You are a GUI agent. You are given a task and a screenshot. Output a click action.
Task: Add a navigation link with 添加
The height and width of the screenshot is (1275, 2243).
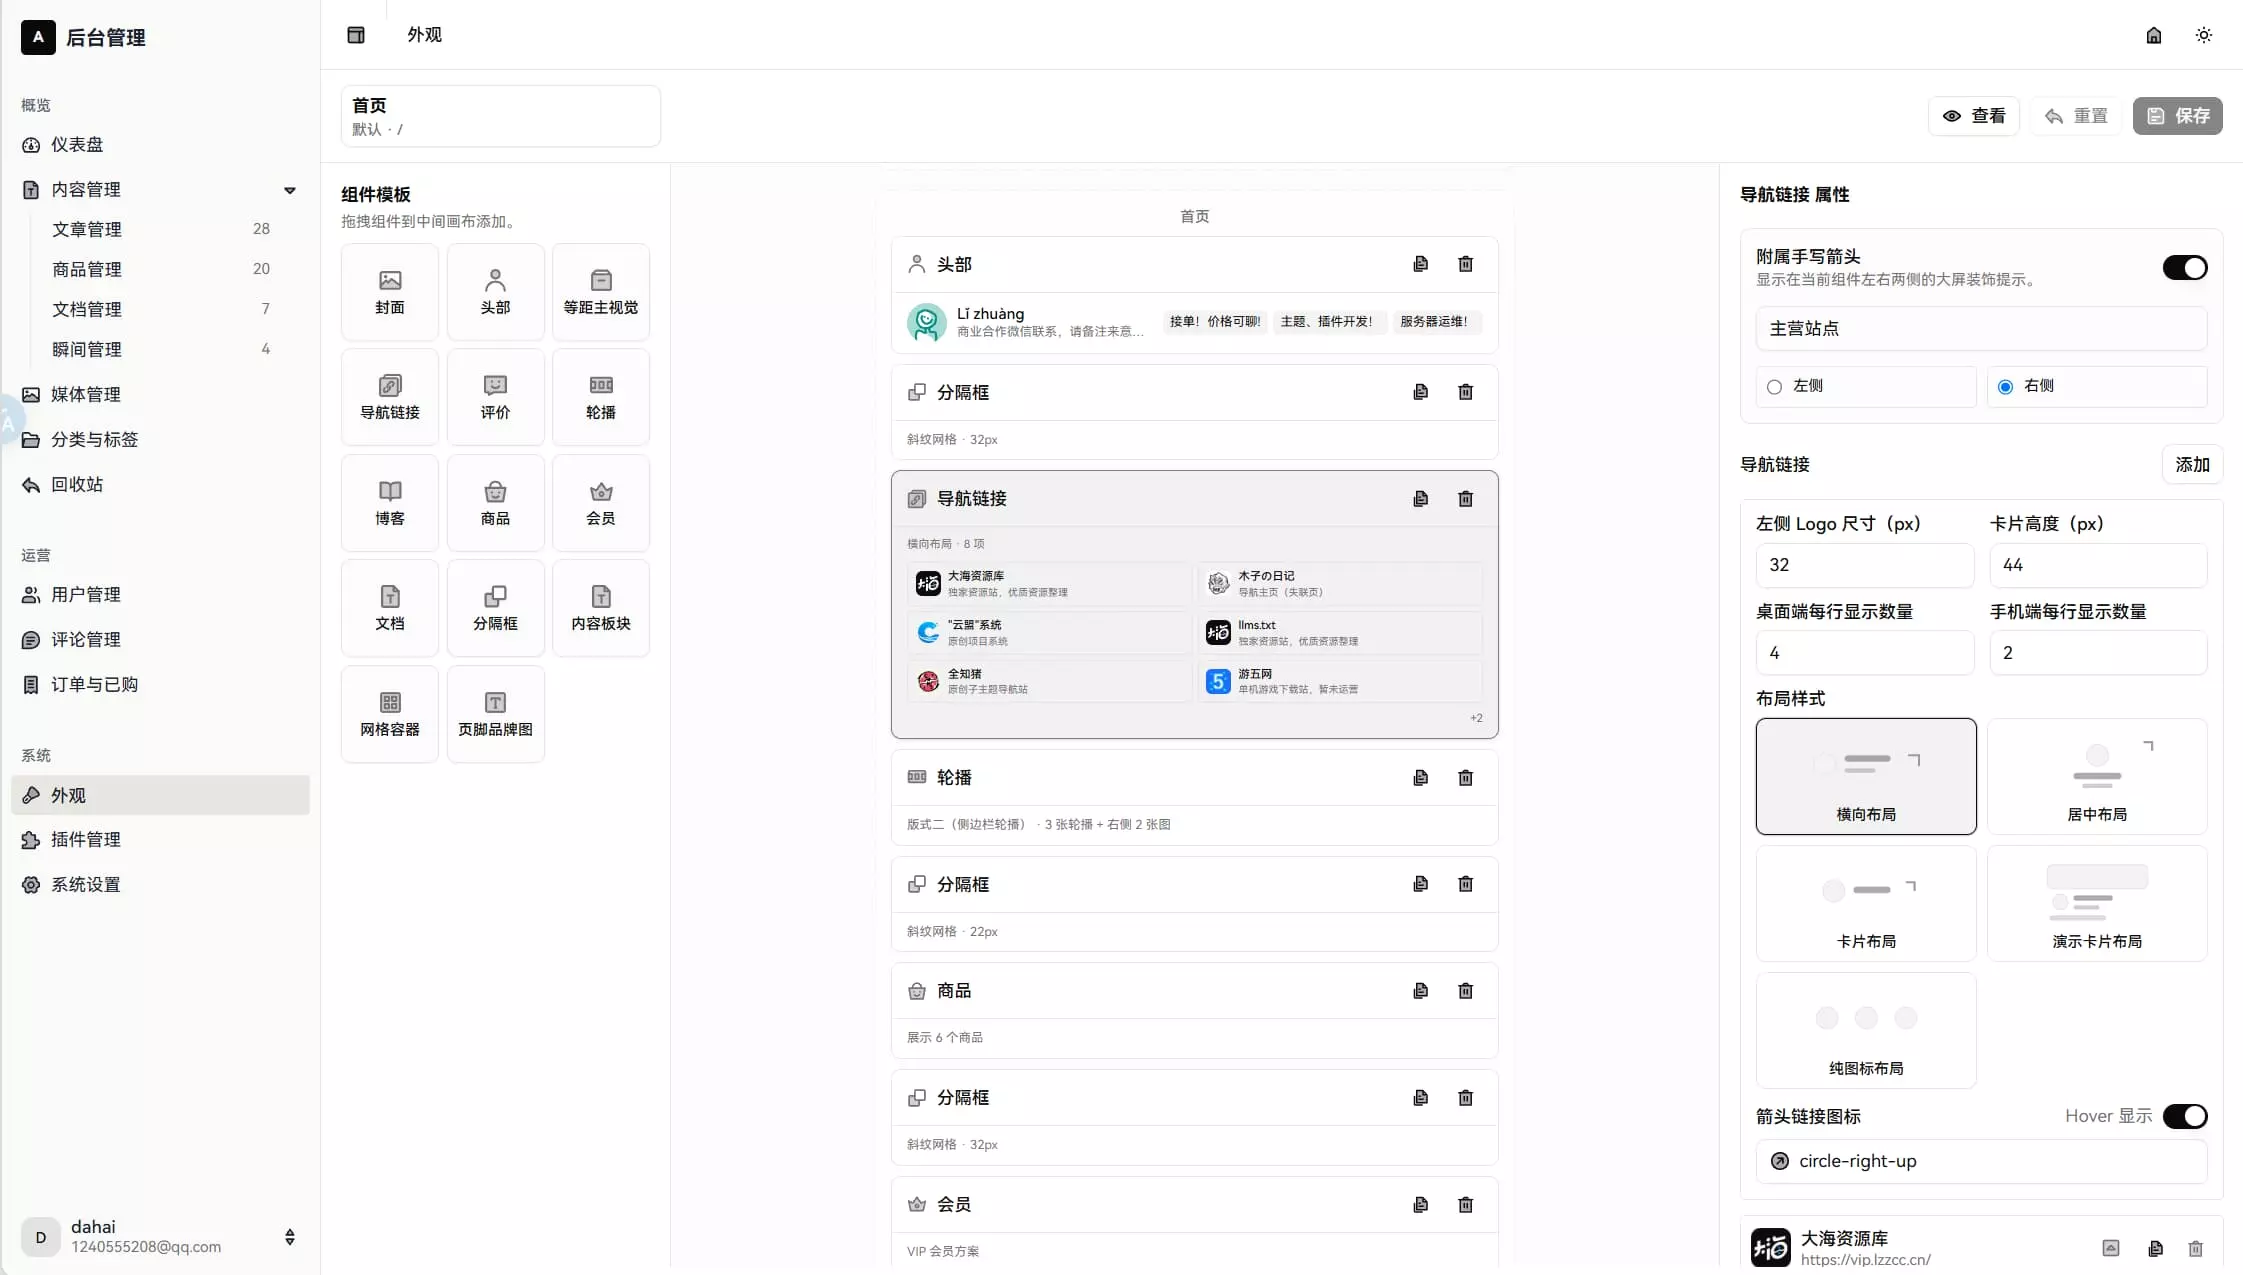pyautogui.click(x=2192, y=465)
